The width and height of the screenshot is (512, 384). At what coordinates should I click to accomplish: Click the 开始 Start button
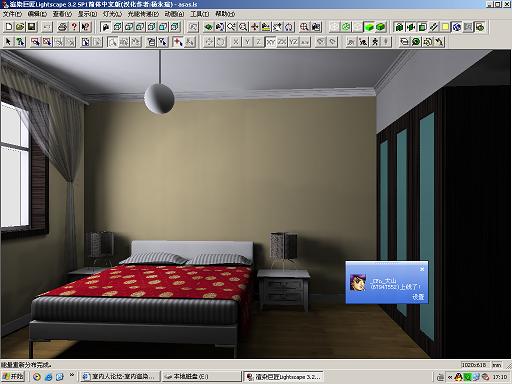click(x=13, y=377)
